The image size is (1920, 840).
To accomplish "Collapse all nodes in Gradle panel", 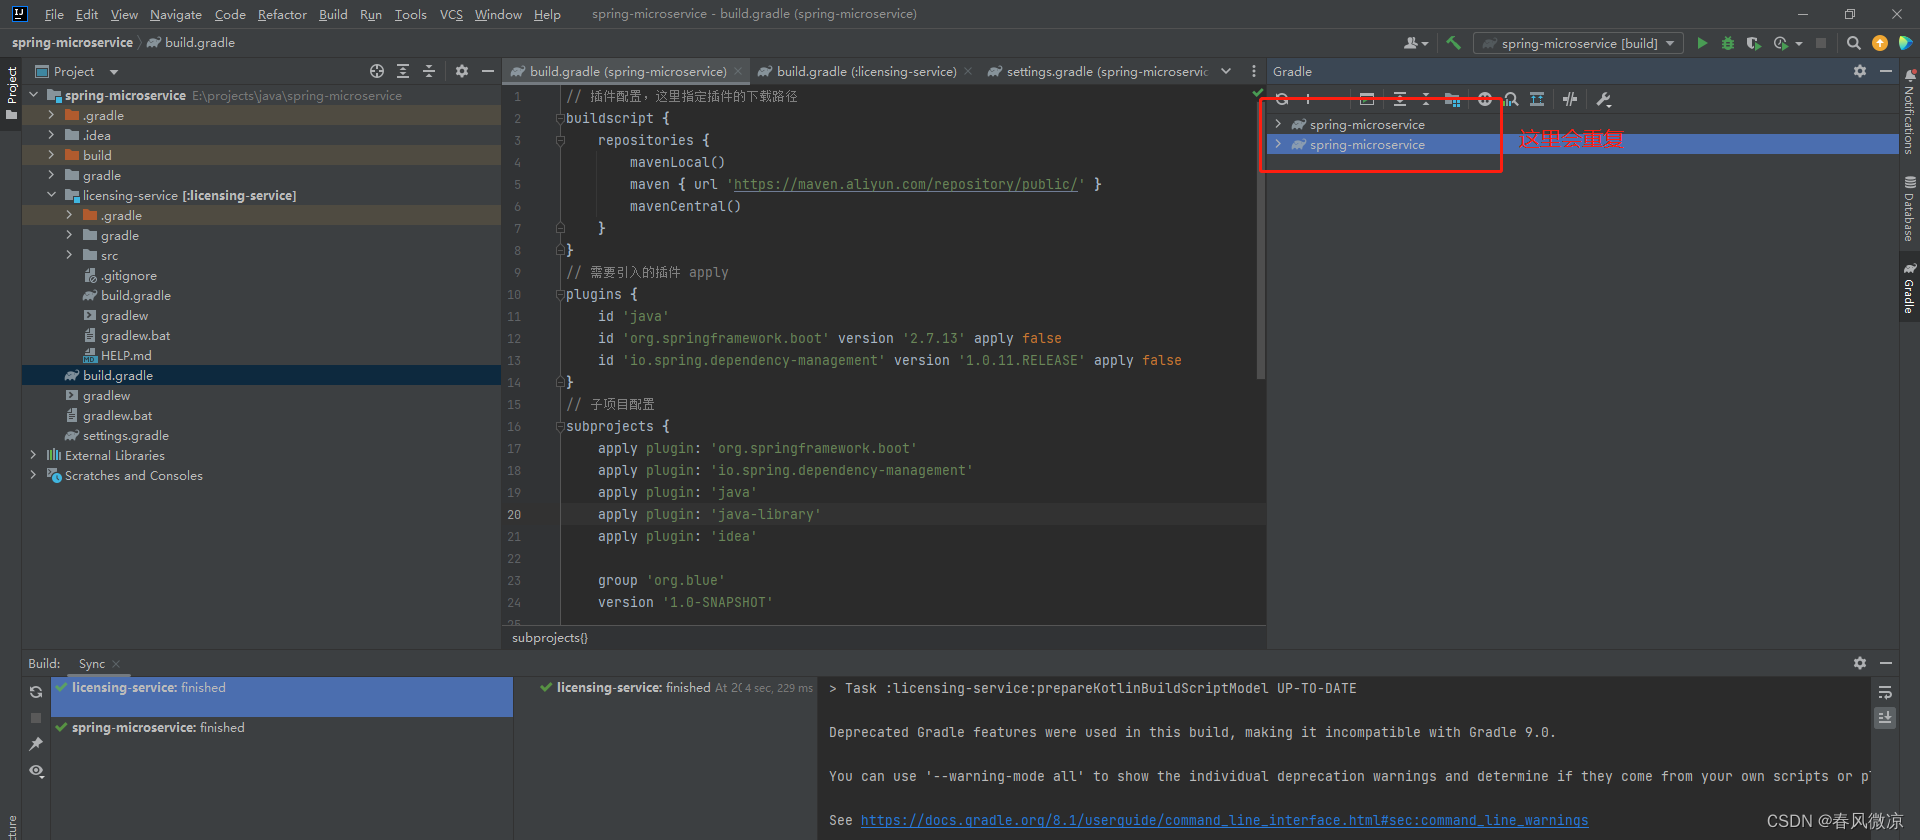I will click(x=1426, y=99).
